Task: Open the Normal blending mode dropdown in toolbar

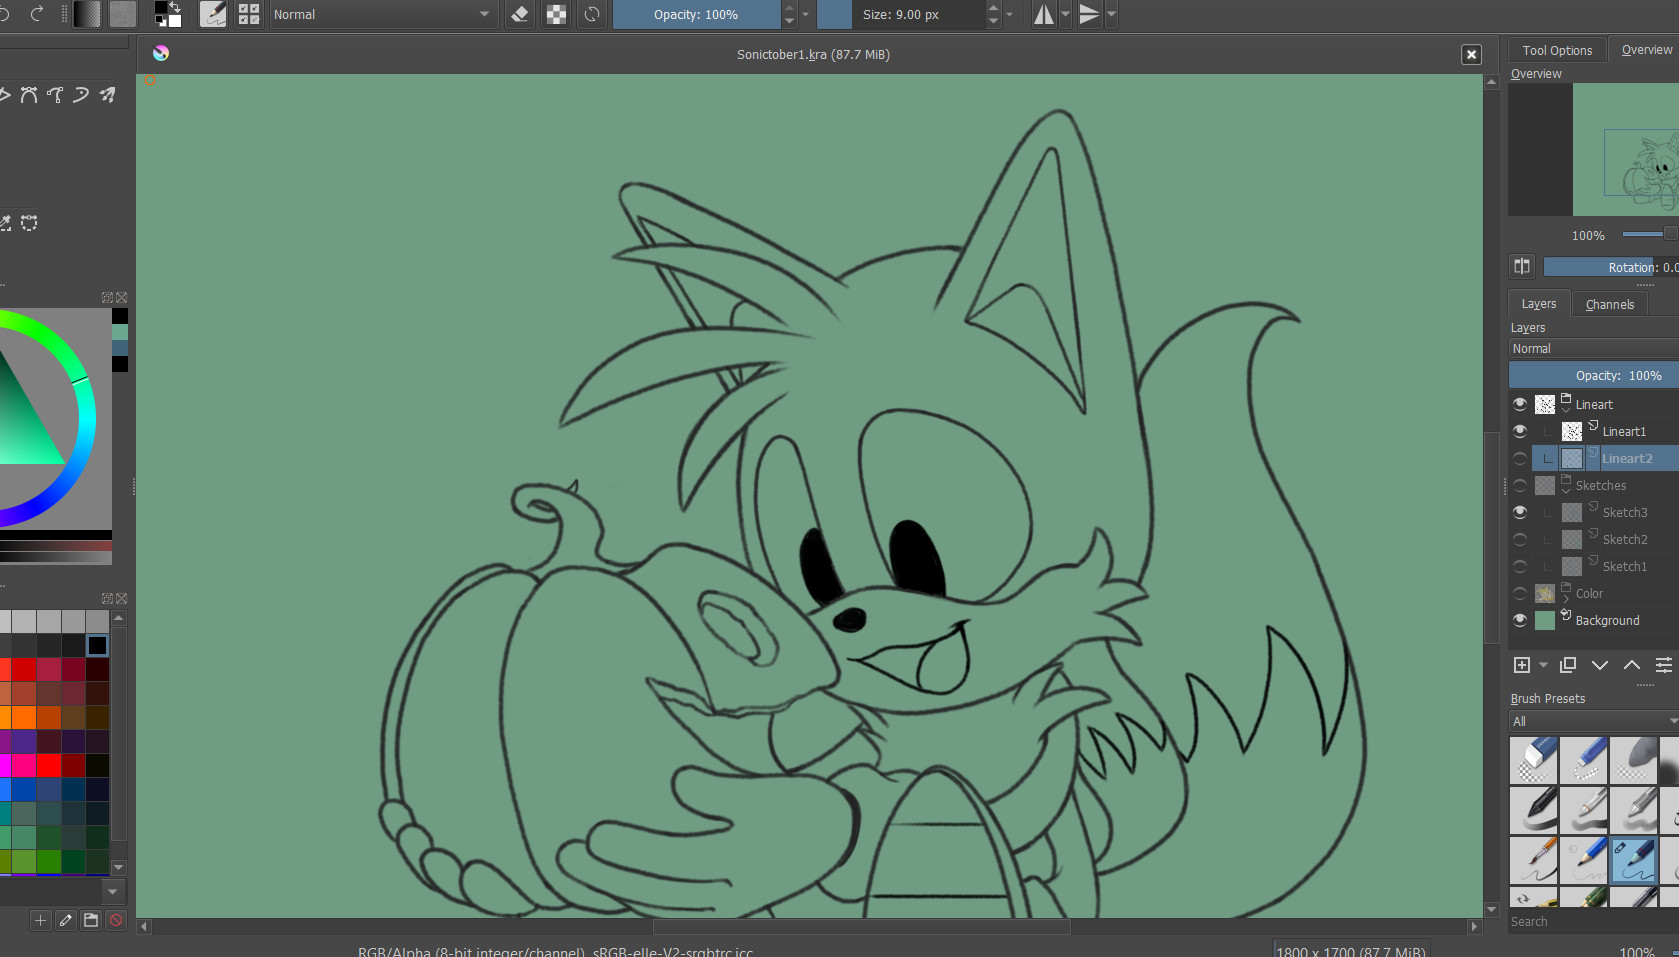Action: pos(382,14)
